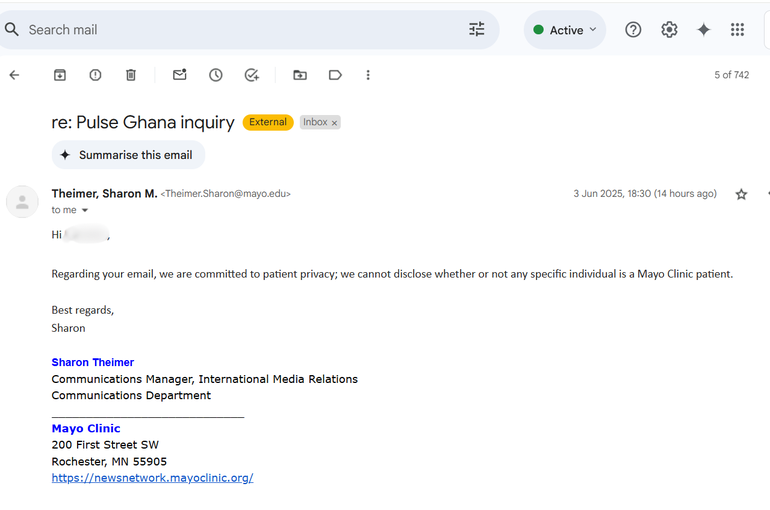Viewport: 770px width, 510px height.
Task: Open the Move to folder icon
Action: 300,75
